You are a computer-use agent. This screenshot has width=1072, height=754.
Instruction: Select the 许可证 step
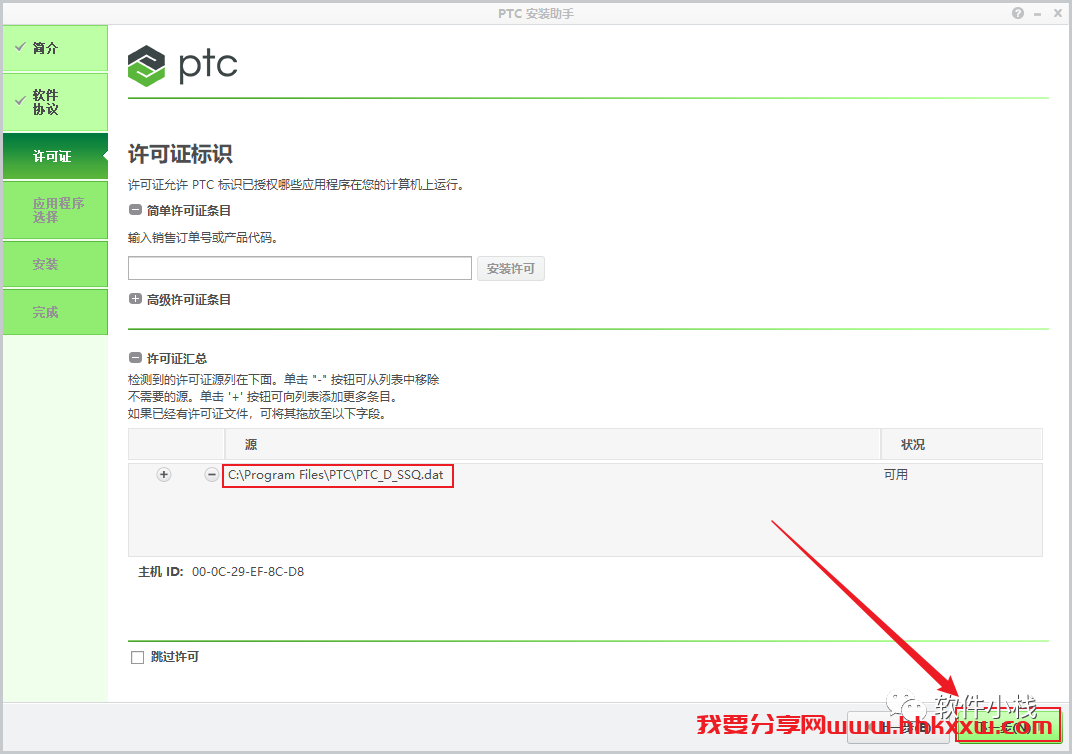(55, 157)
